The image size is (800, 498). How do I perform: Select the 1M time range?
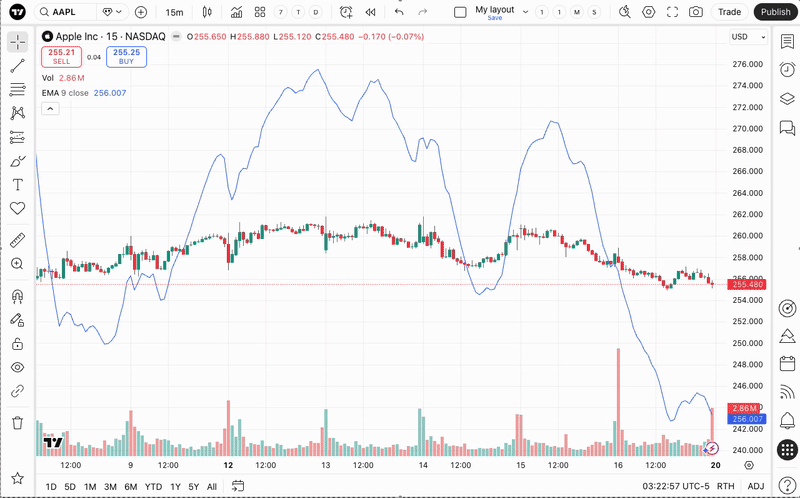90,487
